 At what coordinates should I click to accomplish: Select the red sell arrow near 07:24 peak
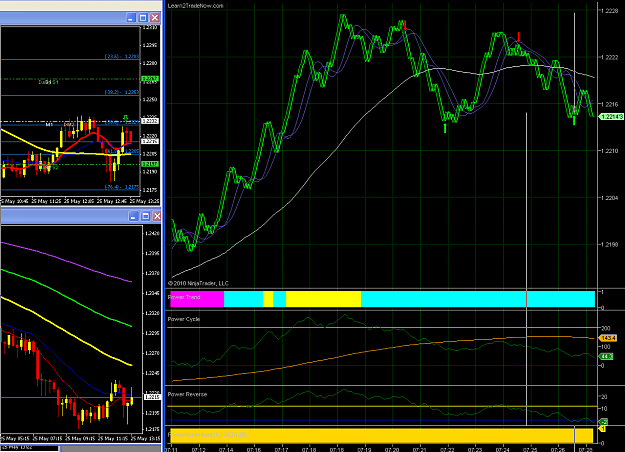point(519,37)
